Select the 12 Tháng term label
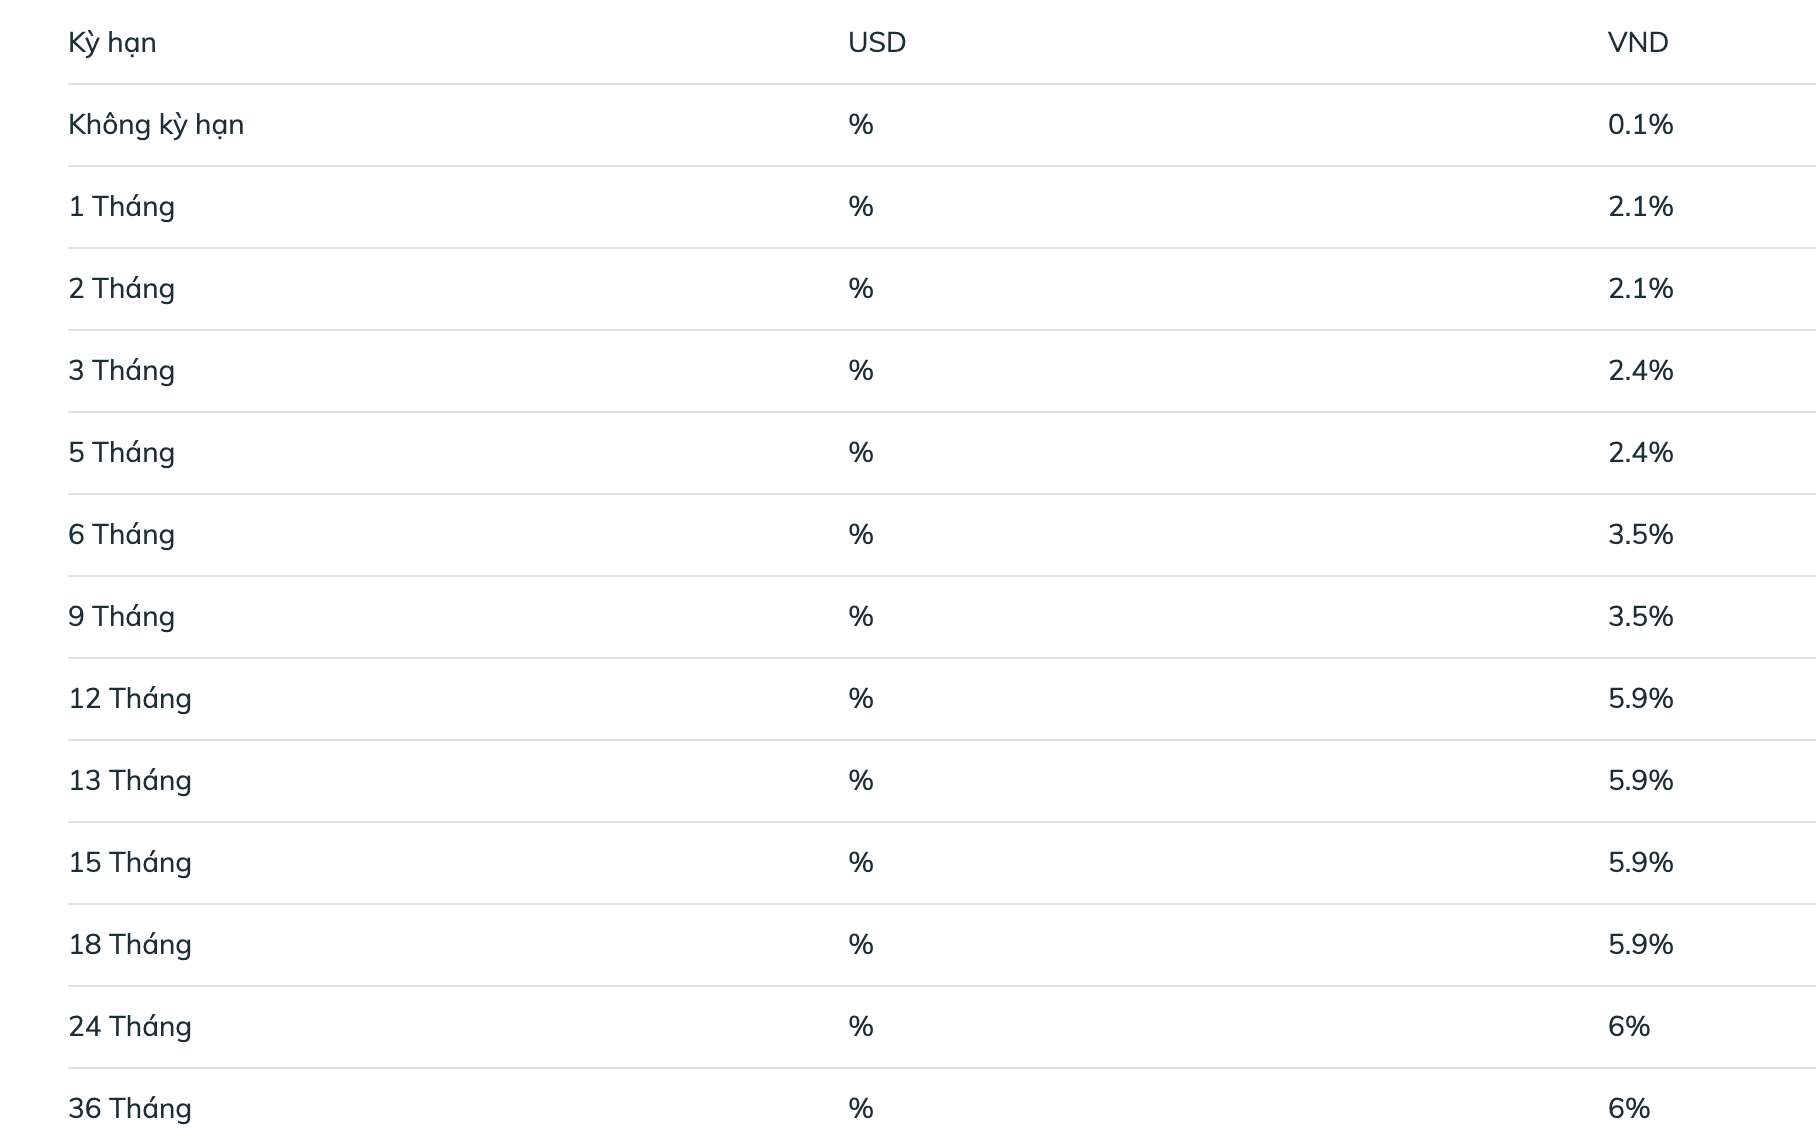Screen dimensions: 1816x1142 coord(130,699)
